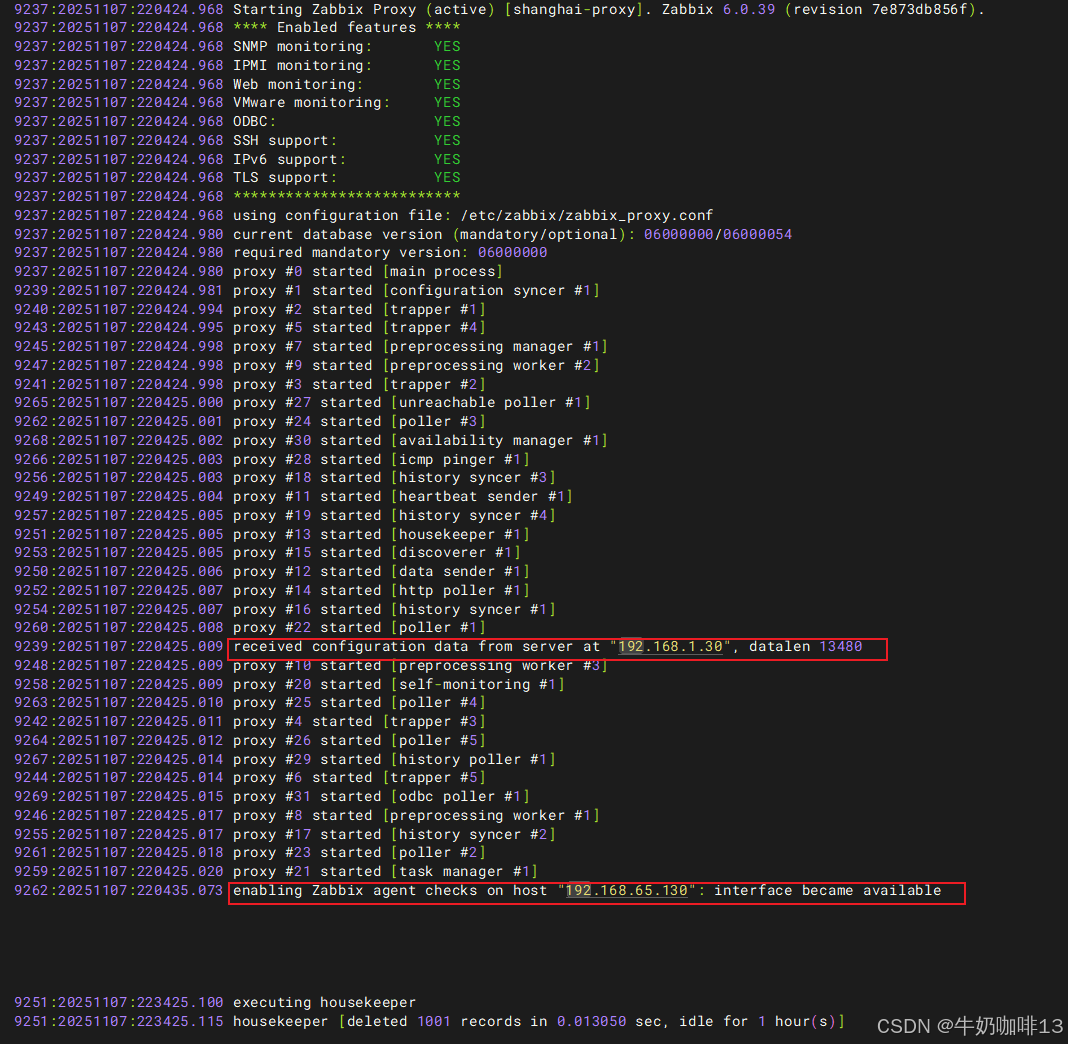Select the 'history syncer #1' line
Viewport: 1068px width, 1044px height.
285,610
